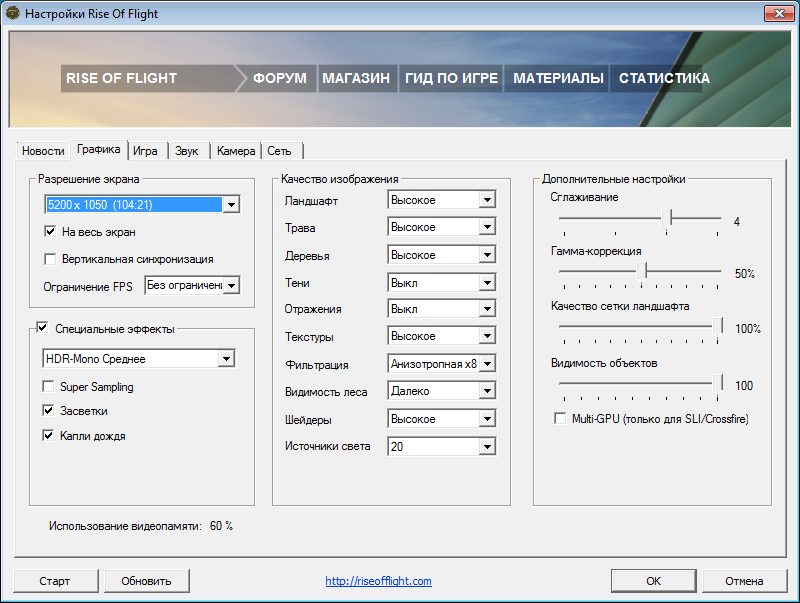Open the Текстуры quality dropdown
Image resolution: width=800 pixels, height=603 pixels.
click(441, 336)
